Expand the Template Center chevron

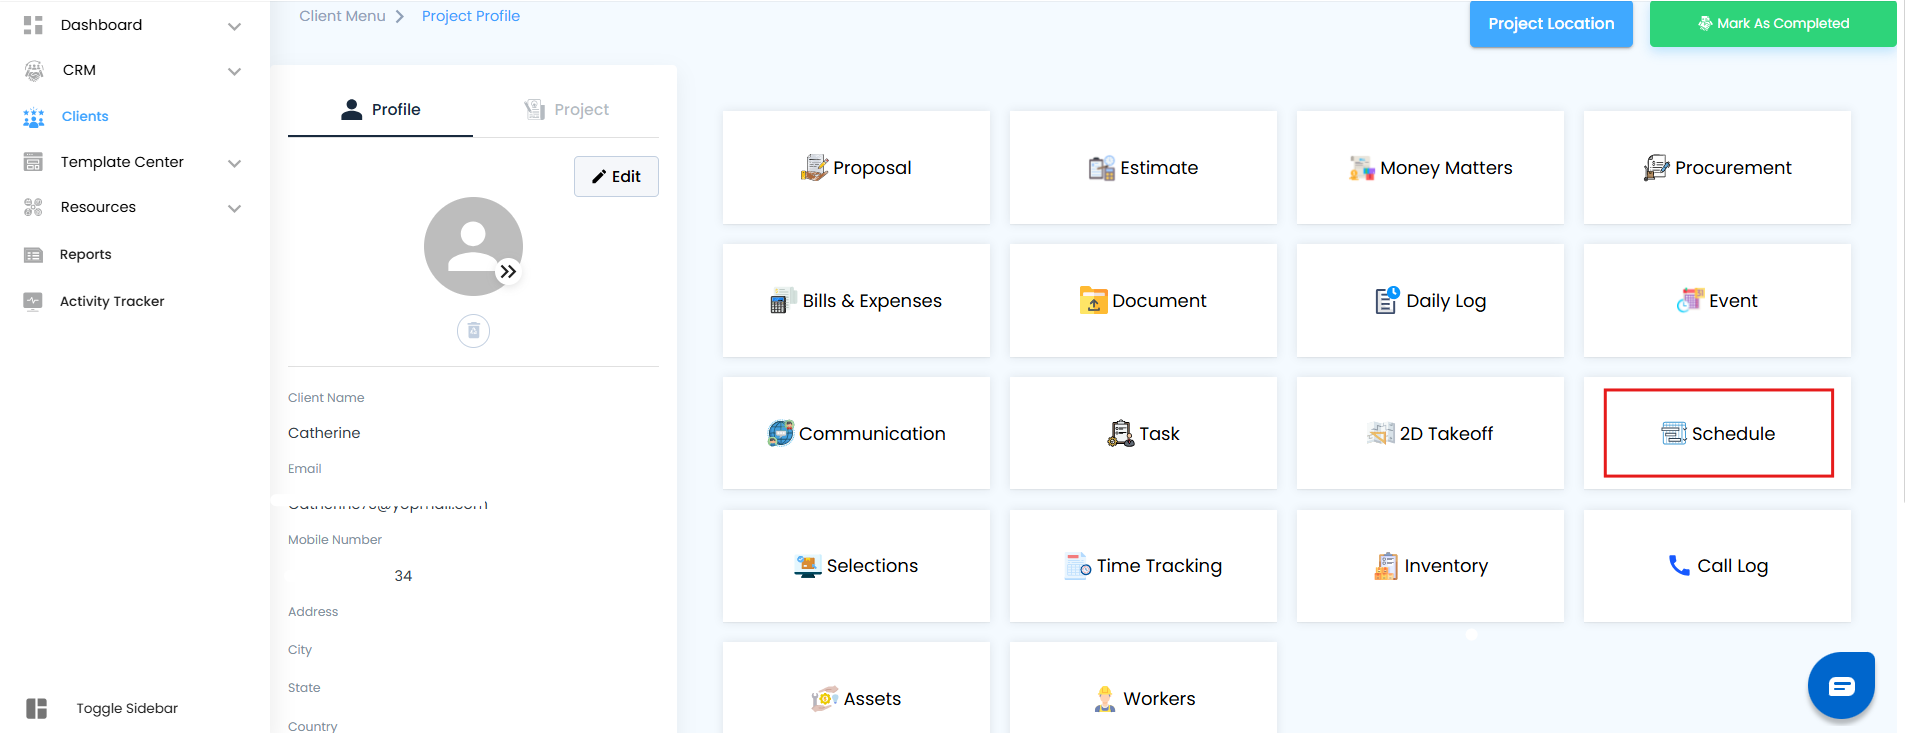235,163
